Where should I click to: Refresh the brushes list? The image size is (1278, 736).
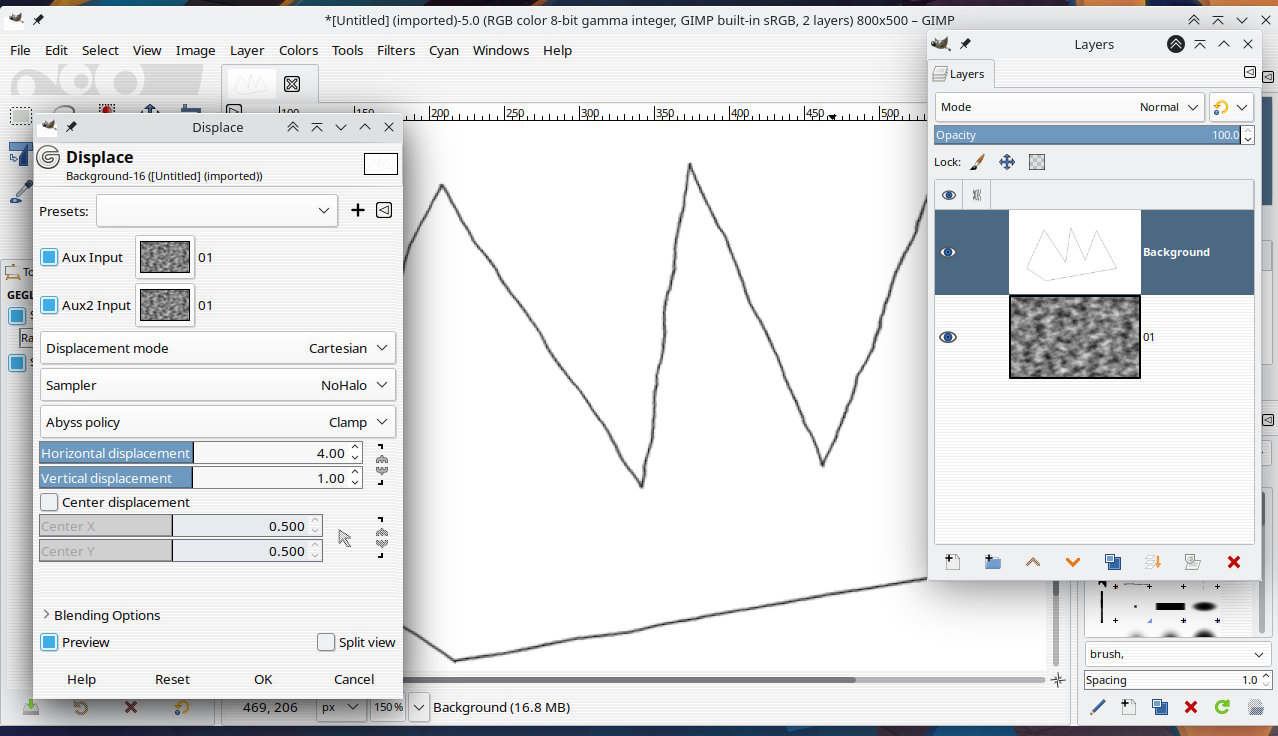pos(1222,707)
